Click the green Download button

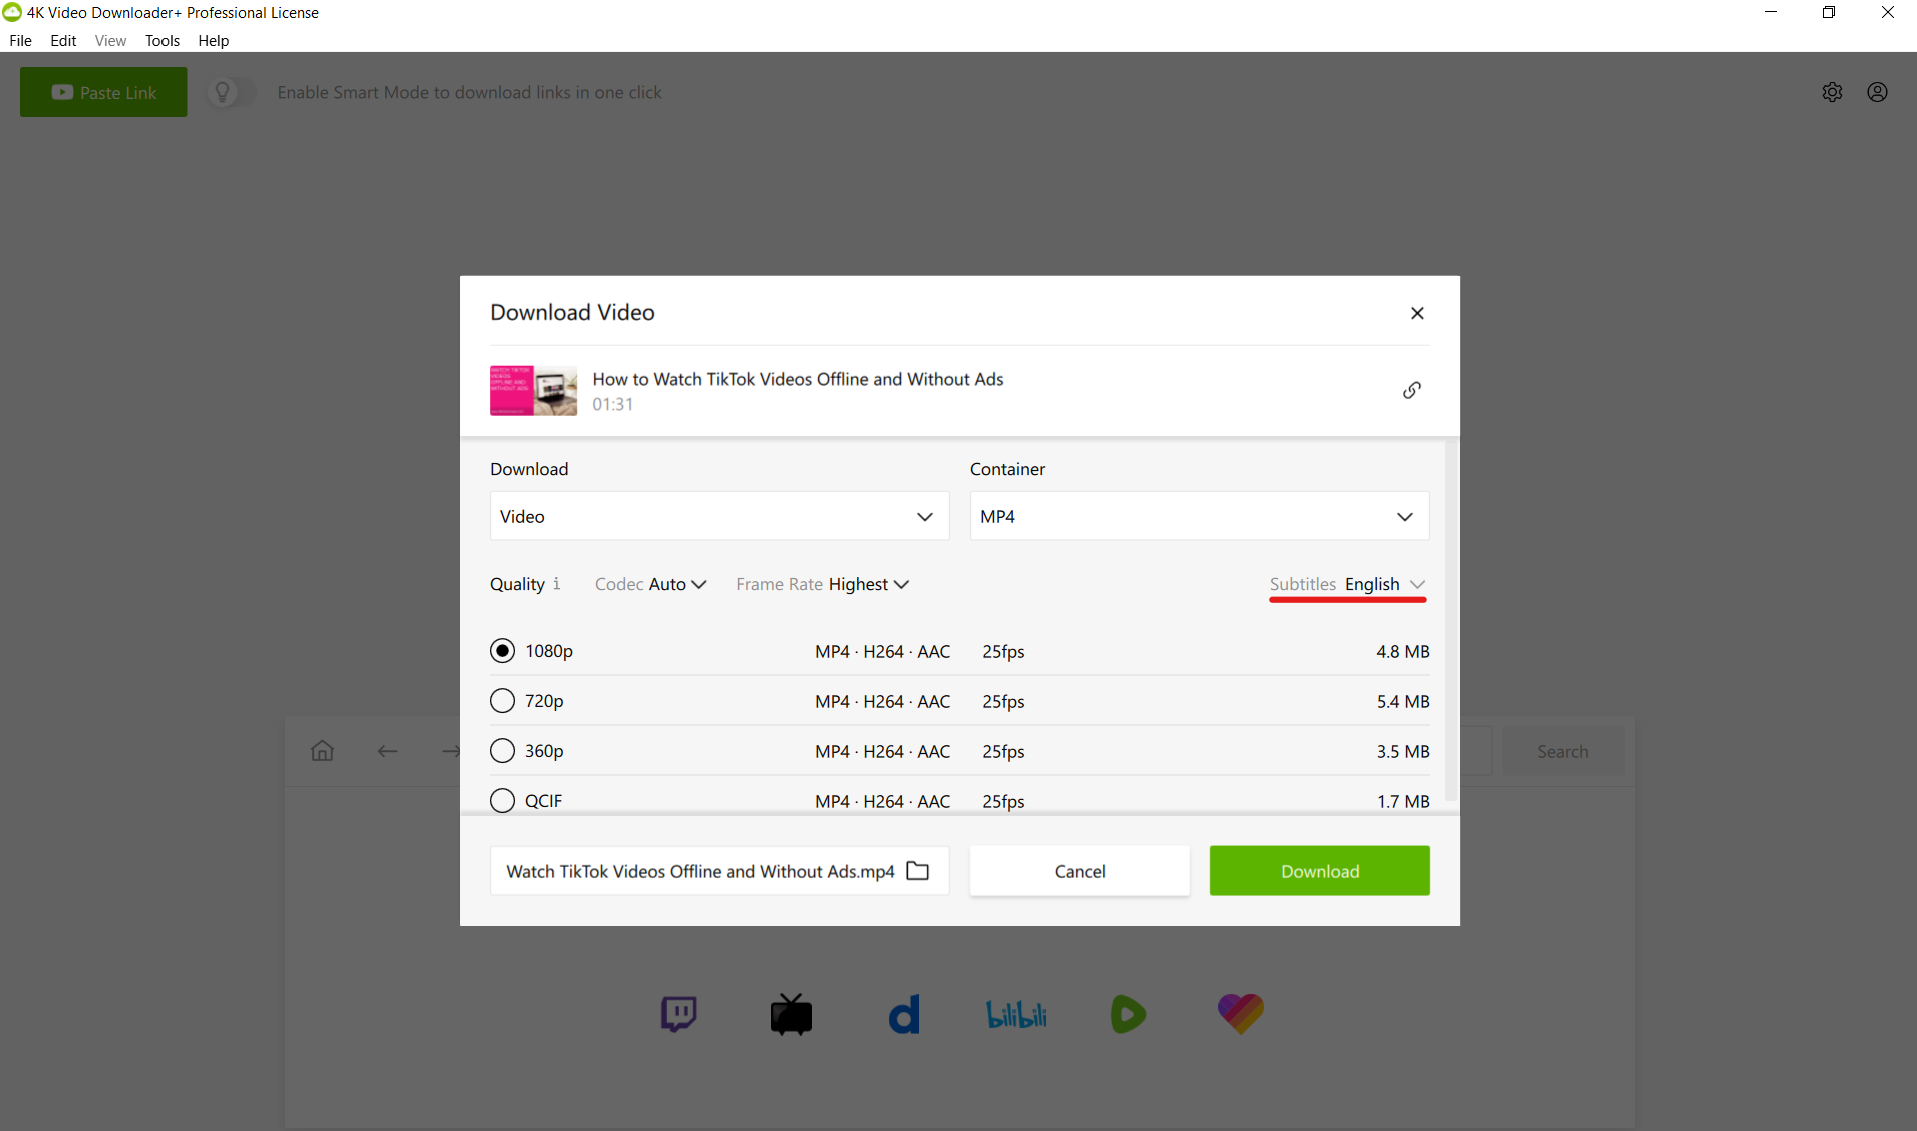pos(1320,871)
